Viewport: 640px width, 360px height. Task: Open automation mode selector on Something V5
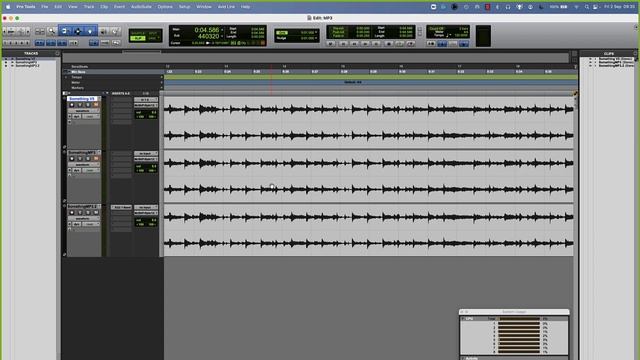(91, 116)
